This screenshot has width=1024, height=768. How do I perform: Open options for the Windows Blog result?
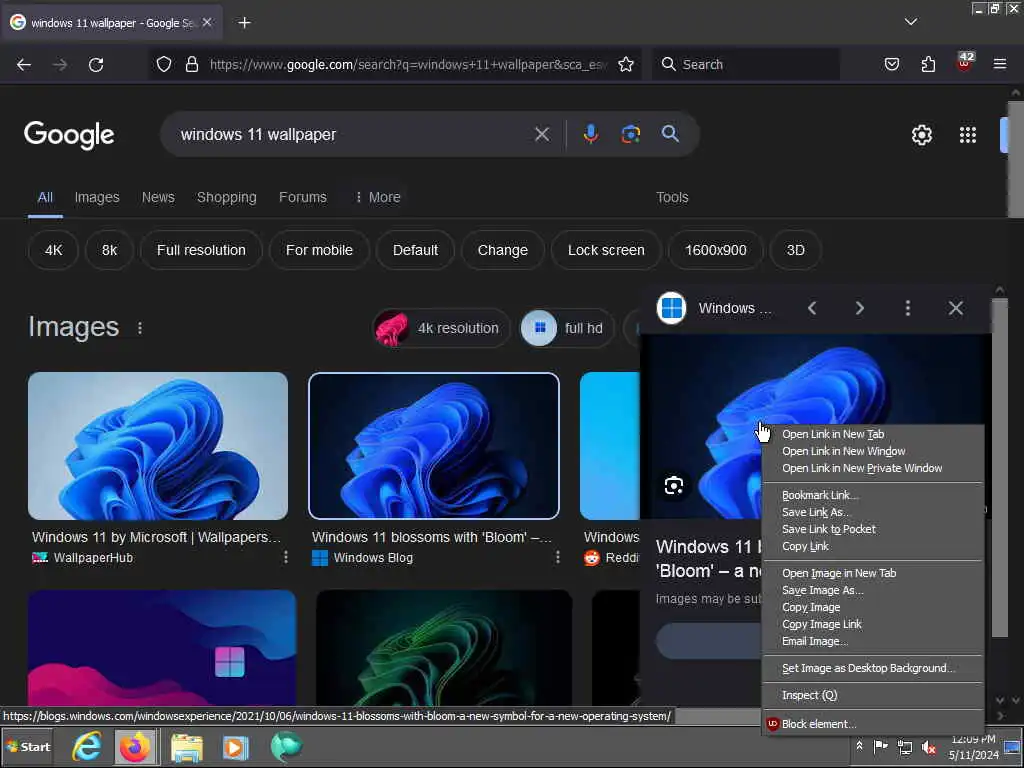coord(557,557)
